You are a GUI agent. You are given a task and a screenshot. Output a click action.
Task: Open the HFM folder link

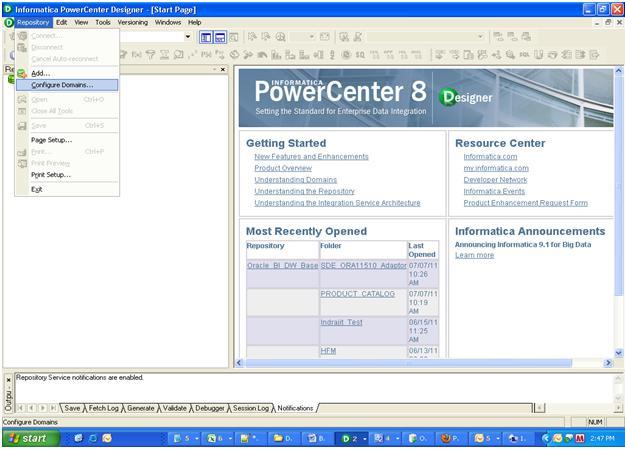pyautogui.click(x=328, y=351)
